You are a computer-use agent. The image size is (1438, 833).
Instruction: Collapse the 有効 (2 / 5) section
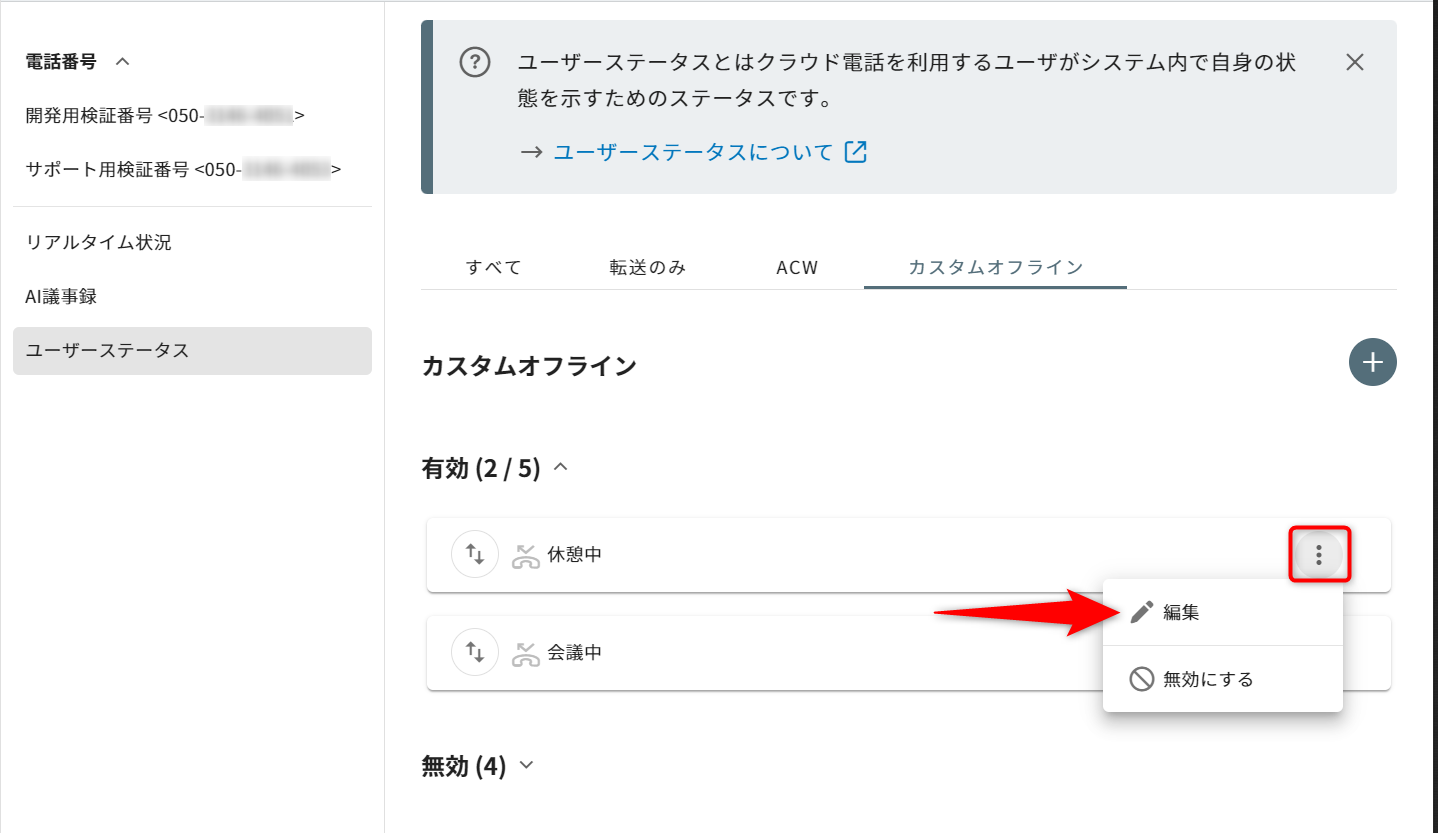561,467
